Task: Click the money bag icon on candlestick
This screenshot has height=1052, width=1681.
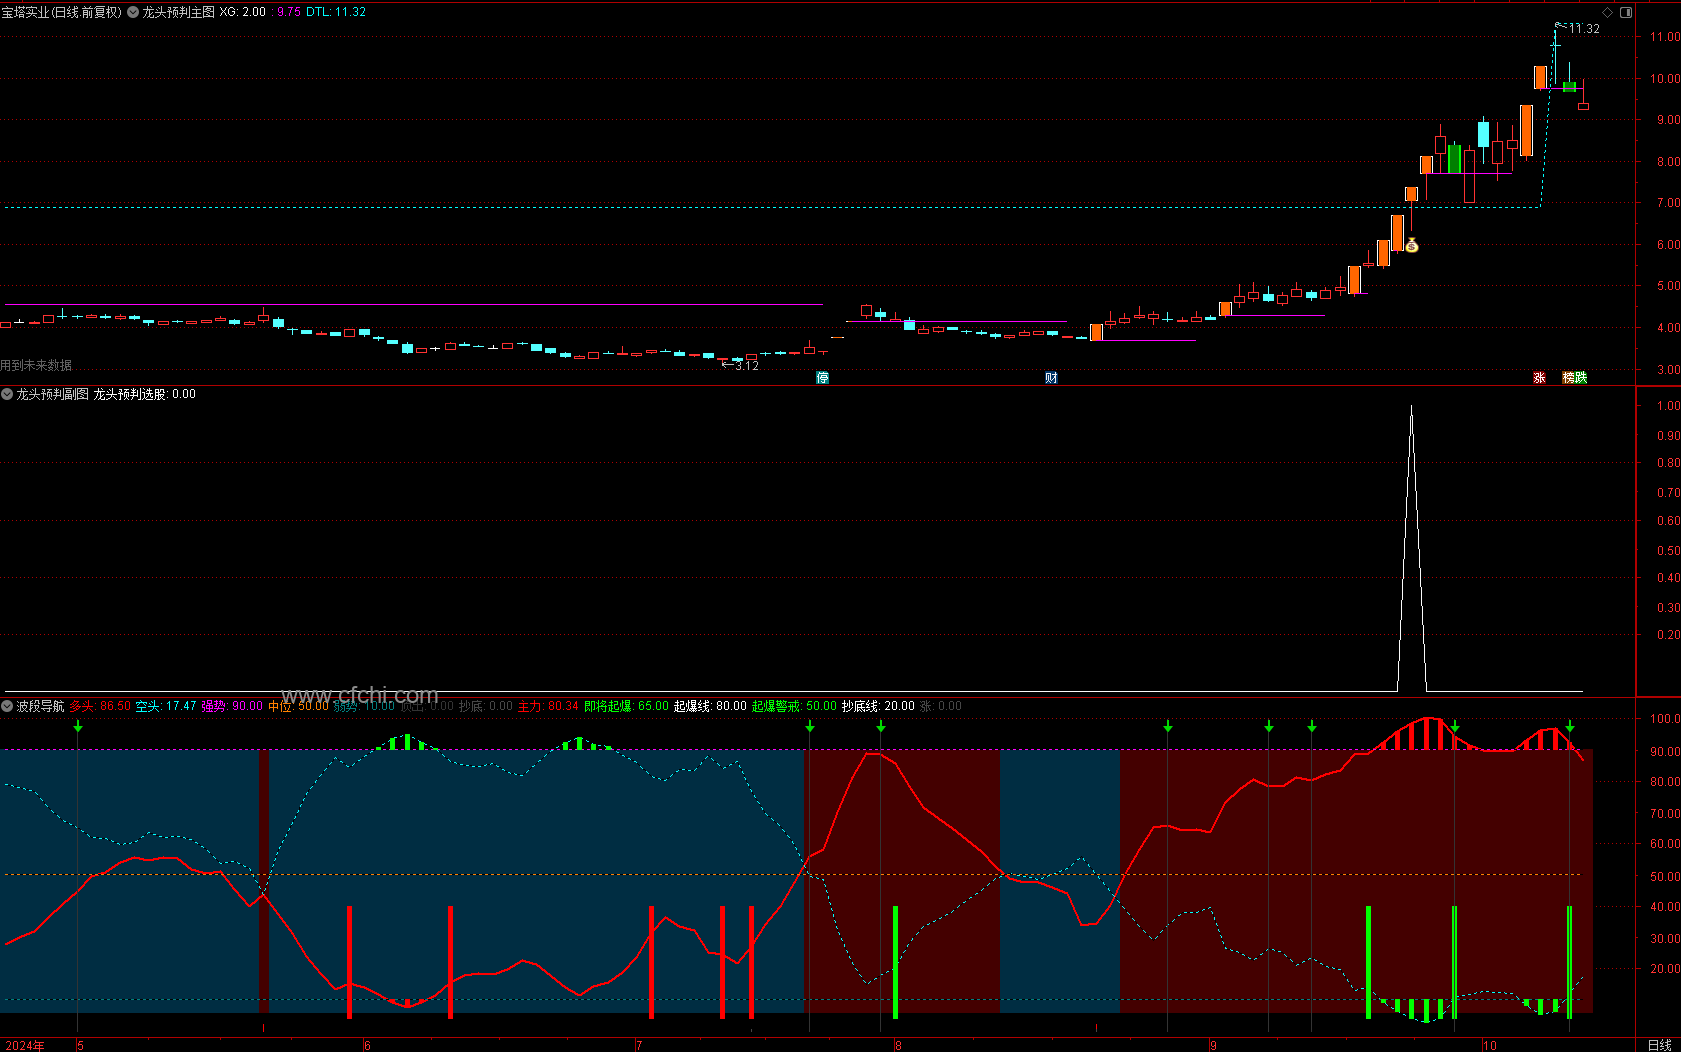Action: click(x=1412, y=245)
